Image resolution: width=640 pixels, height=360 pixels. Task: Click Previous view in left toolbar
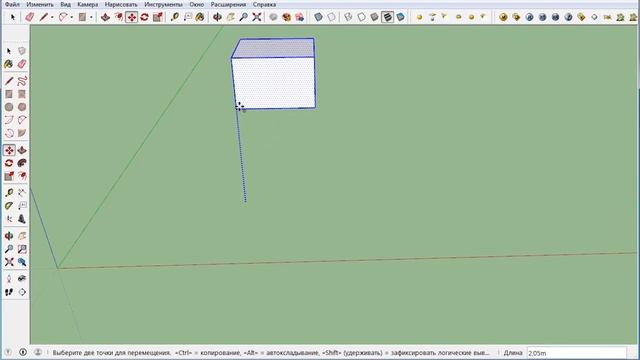pos(22,262)
